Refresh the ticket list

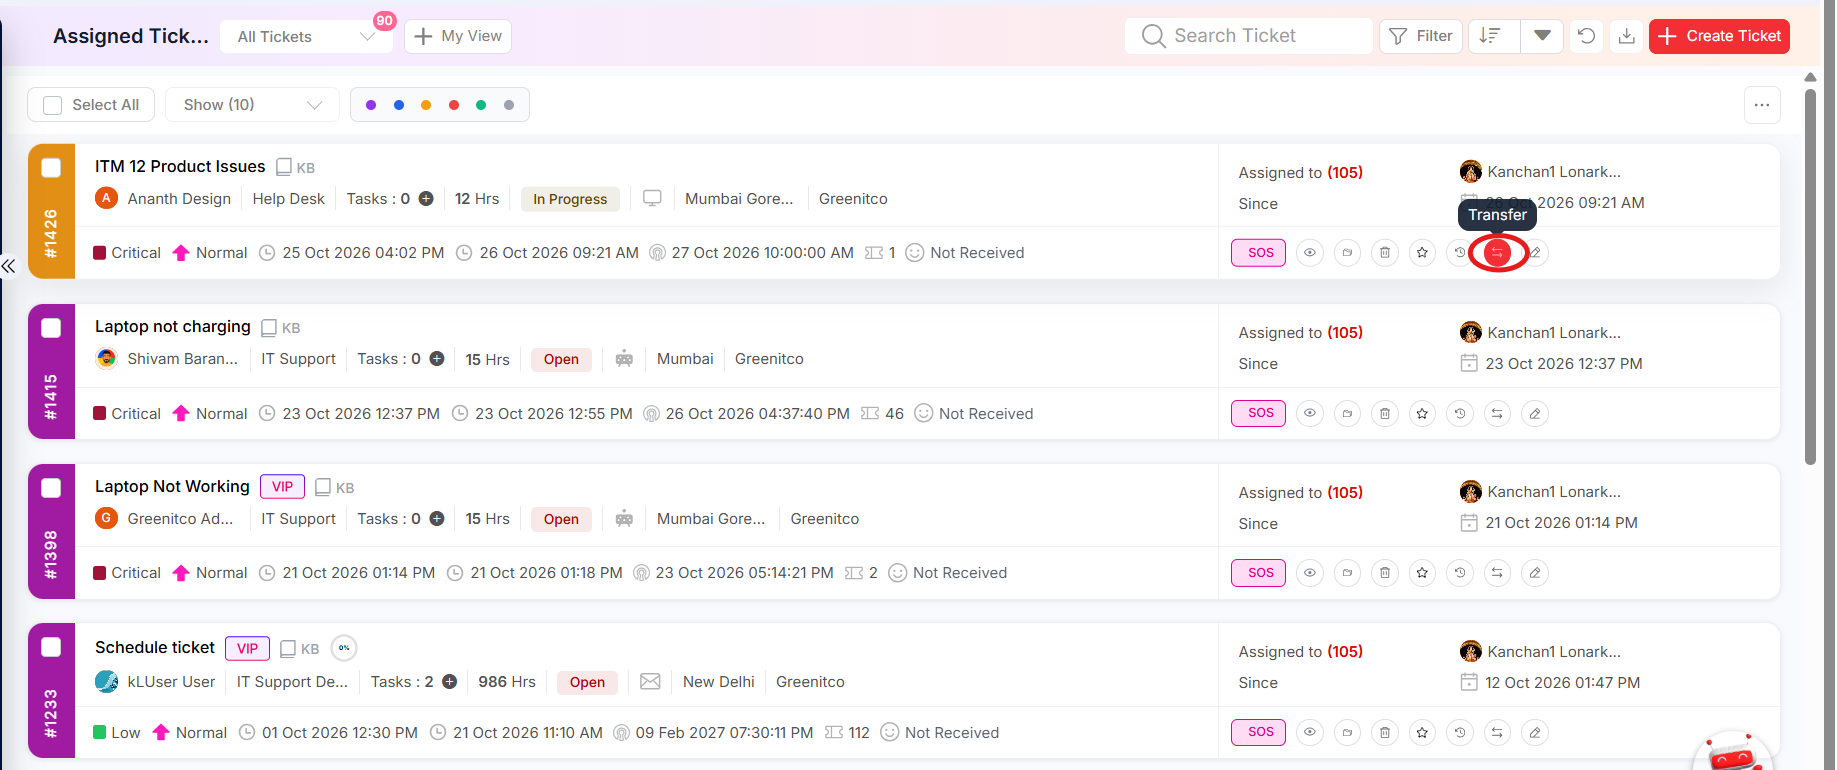coord(1586,36)
